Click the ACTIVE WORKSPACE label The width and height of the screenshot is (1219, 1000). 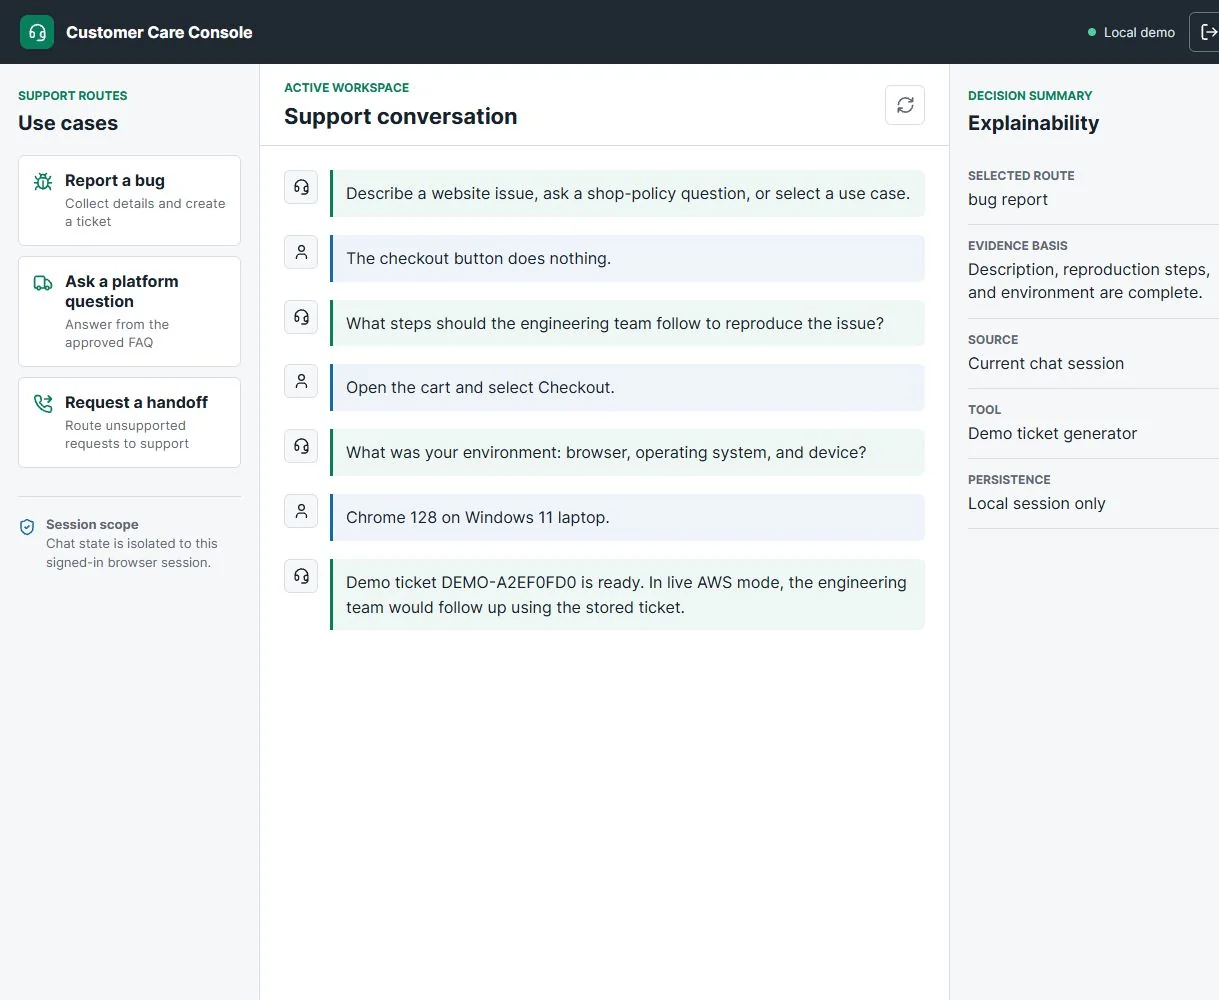coord(346,88)
